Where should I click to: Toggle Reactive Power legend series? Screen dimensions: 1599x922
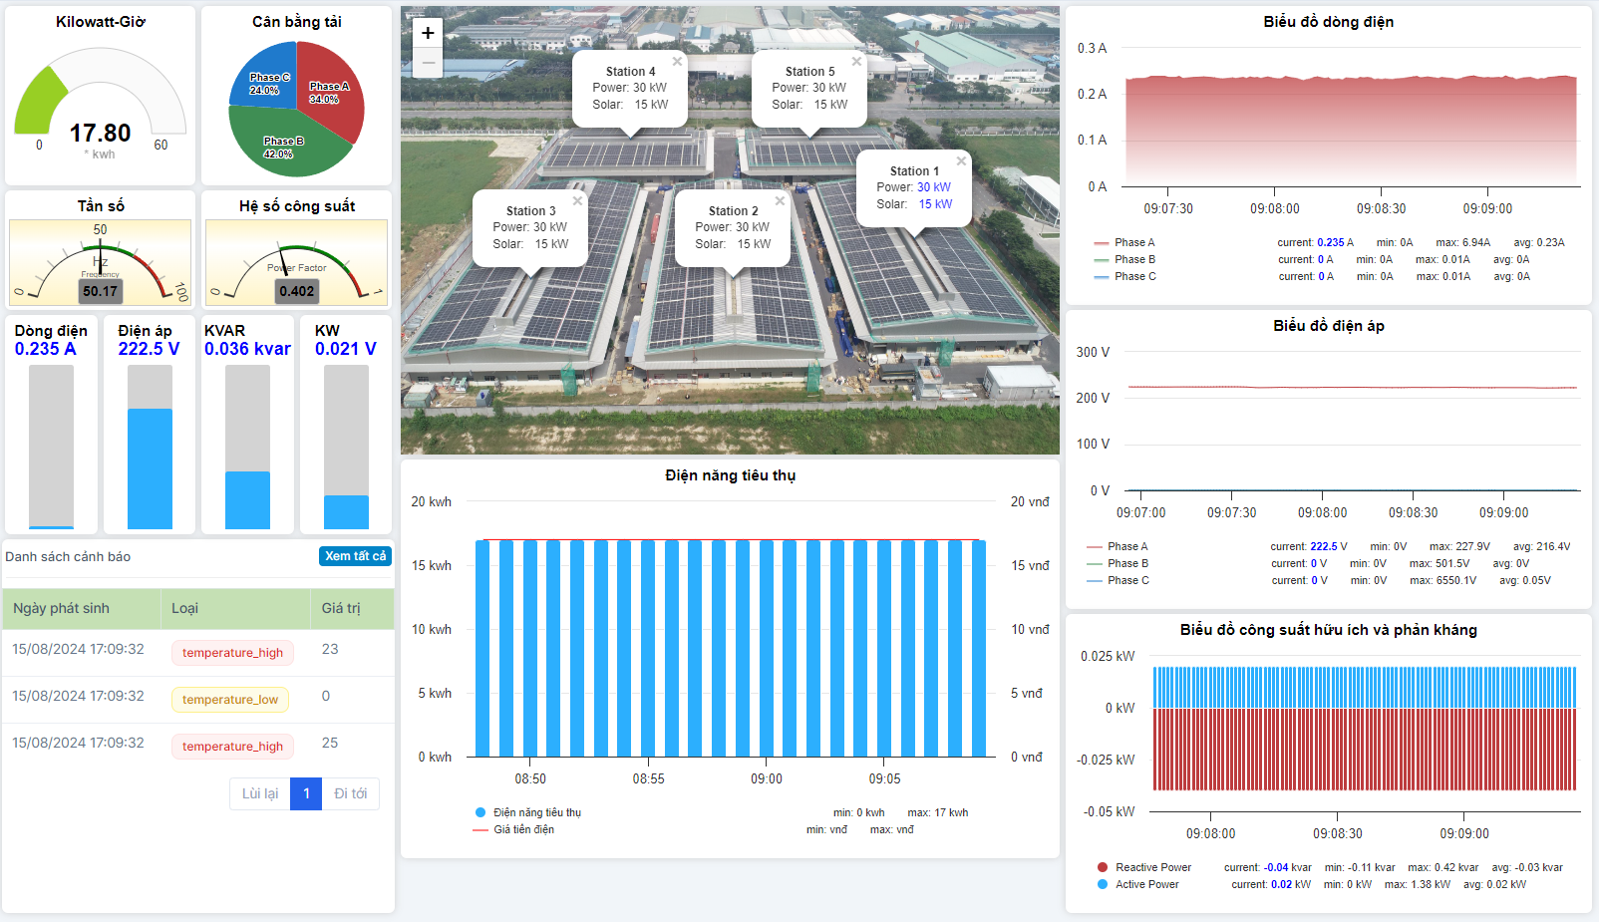pyautogui.click(x=1152, y=868)
